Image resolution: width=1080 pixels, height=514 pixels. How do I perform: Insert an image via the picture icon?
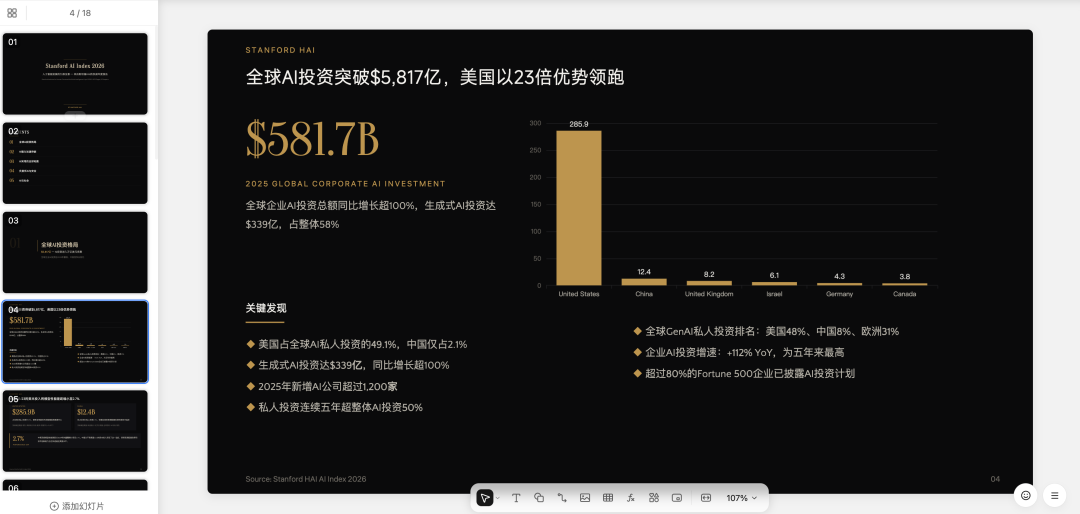click(585, 498)
